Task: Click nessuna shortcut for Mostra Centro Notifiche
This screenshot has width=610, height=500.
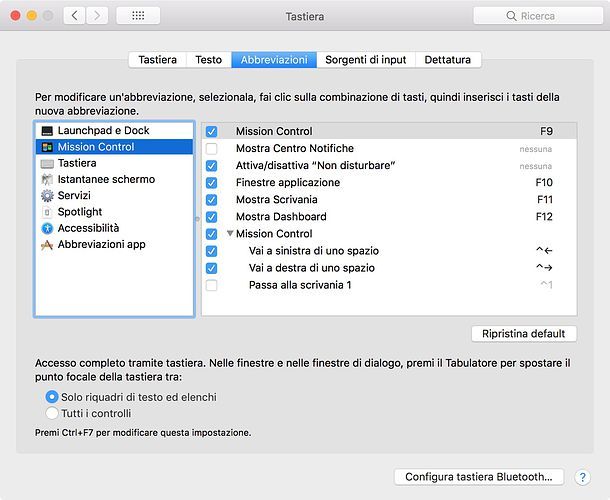Action: [x=536, y=149]
